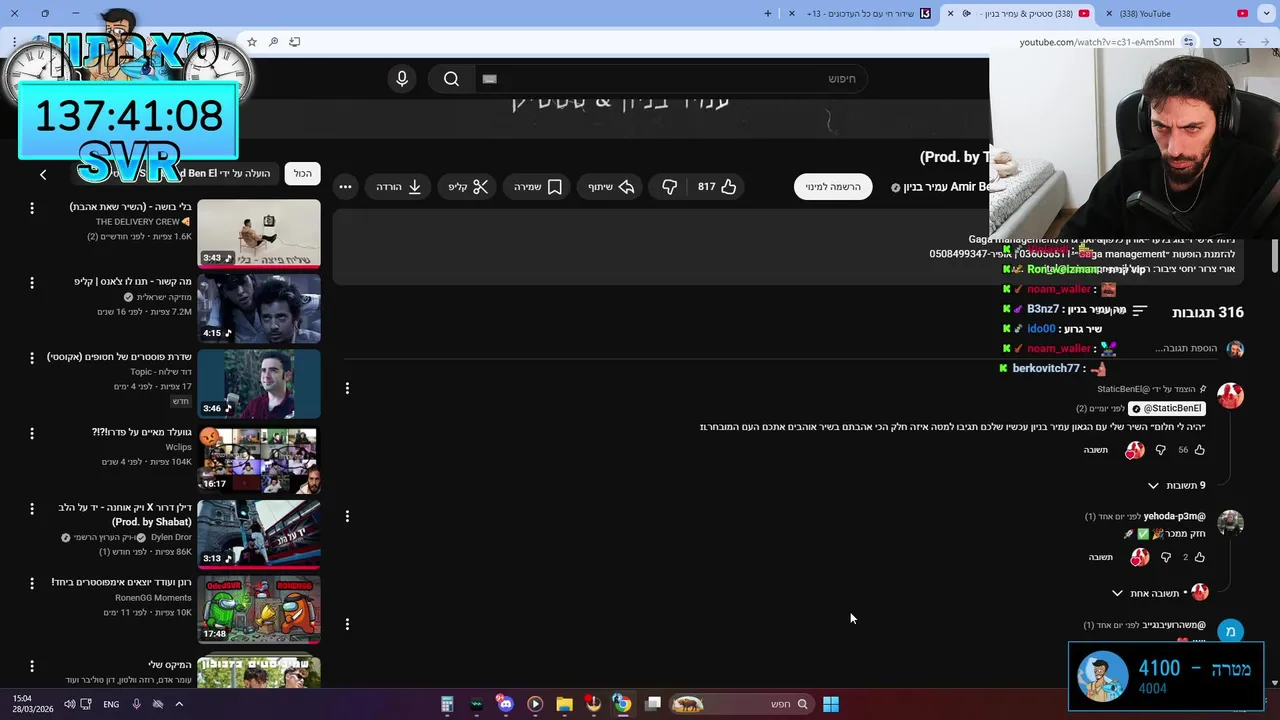Select the '(338) סטטיק & עמיר בניון' tab

point(1018,13)
